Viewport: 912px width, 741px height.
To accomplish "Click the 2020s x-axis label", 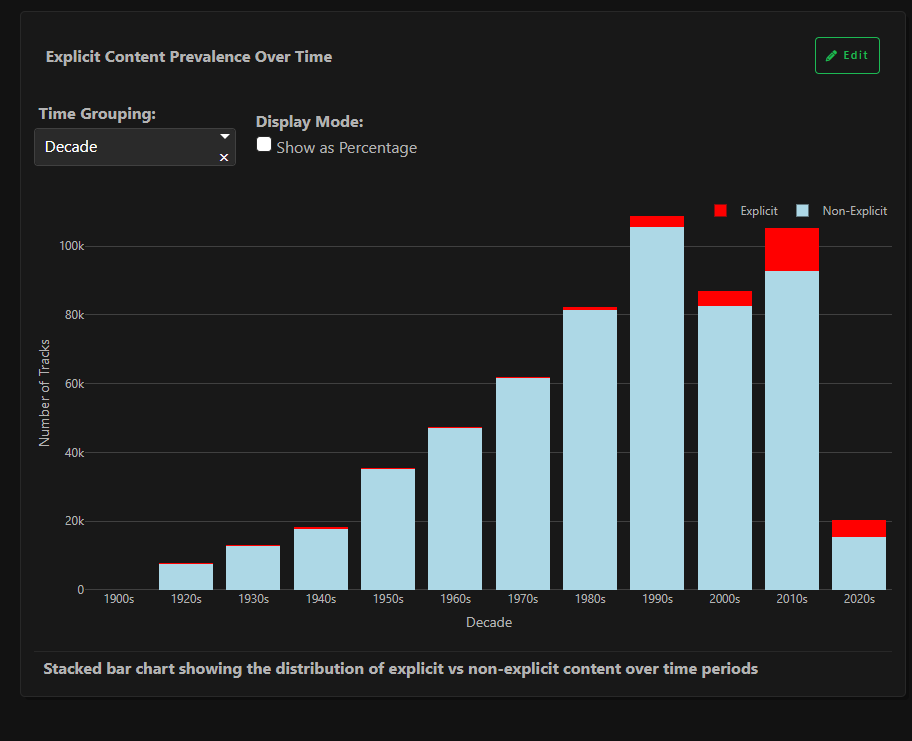I will [859, 599].
